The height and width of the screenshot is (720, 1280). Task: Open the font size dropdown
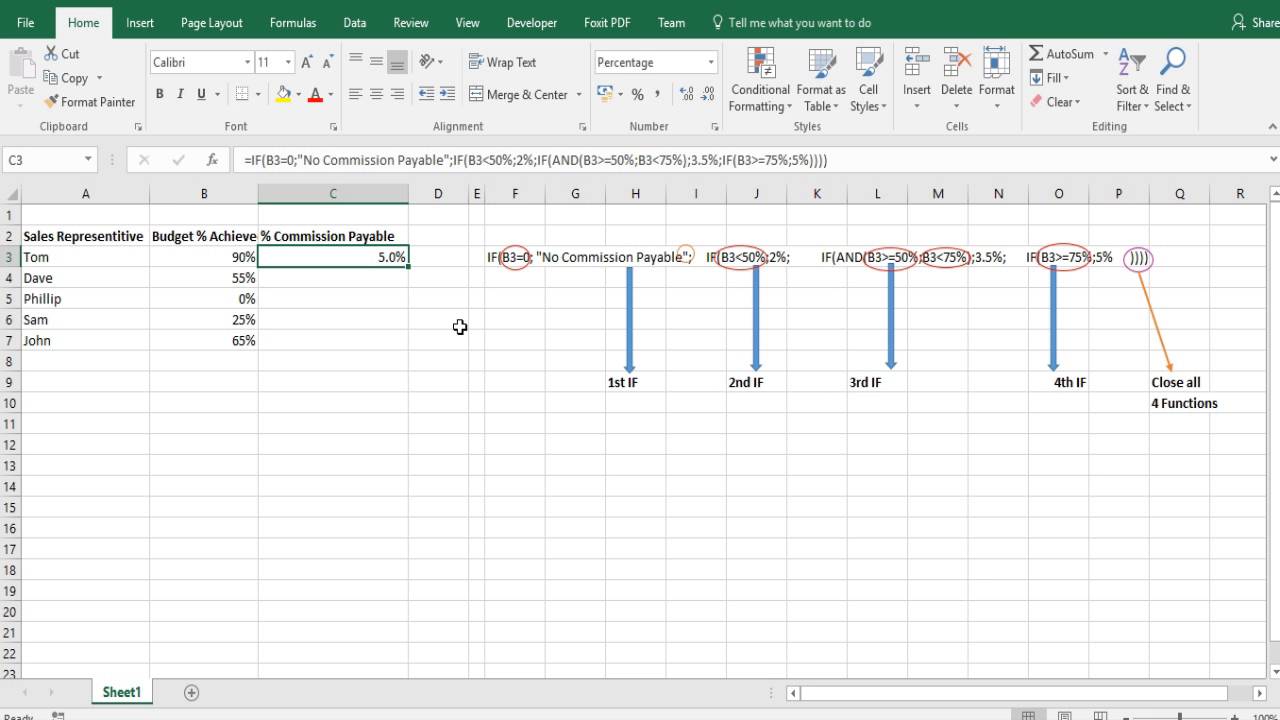pyautogui.click(x=288, y=62)
